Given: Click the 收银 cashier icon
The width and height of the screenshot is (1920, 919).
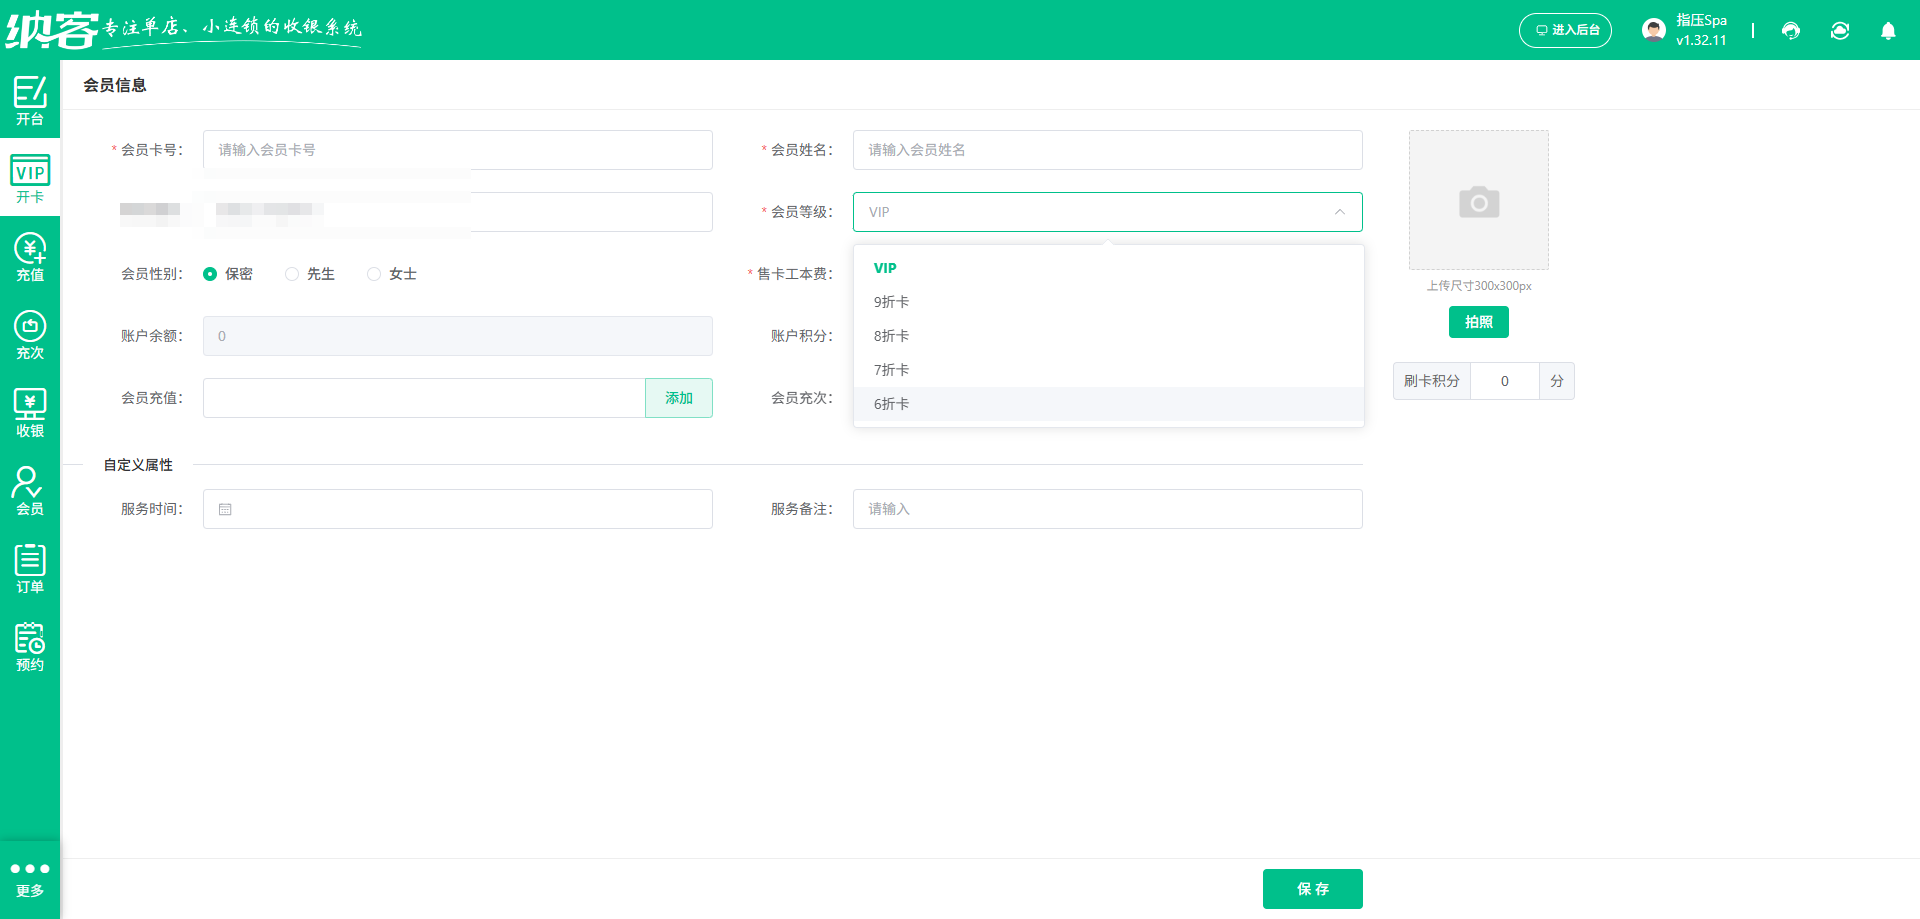Looking at the screenshot, I should pyautogui.click(x=29, y=411).
